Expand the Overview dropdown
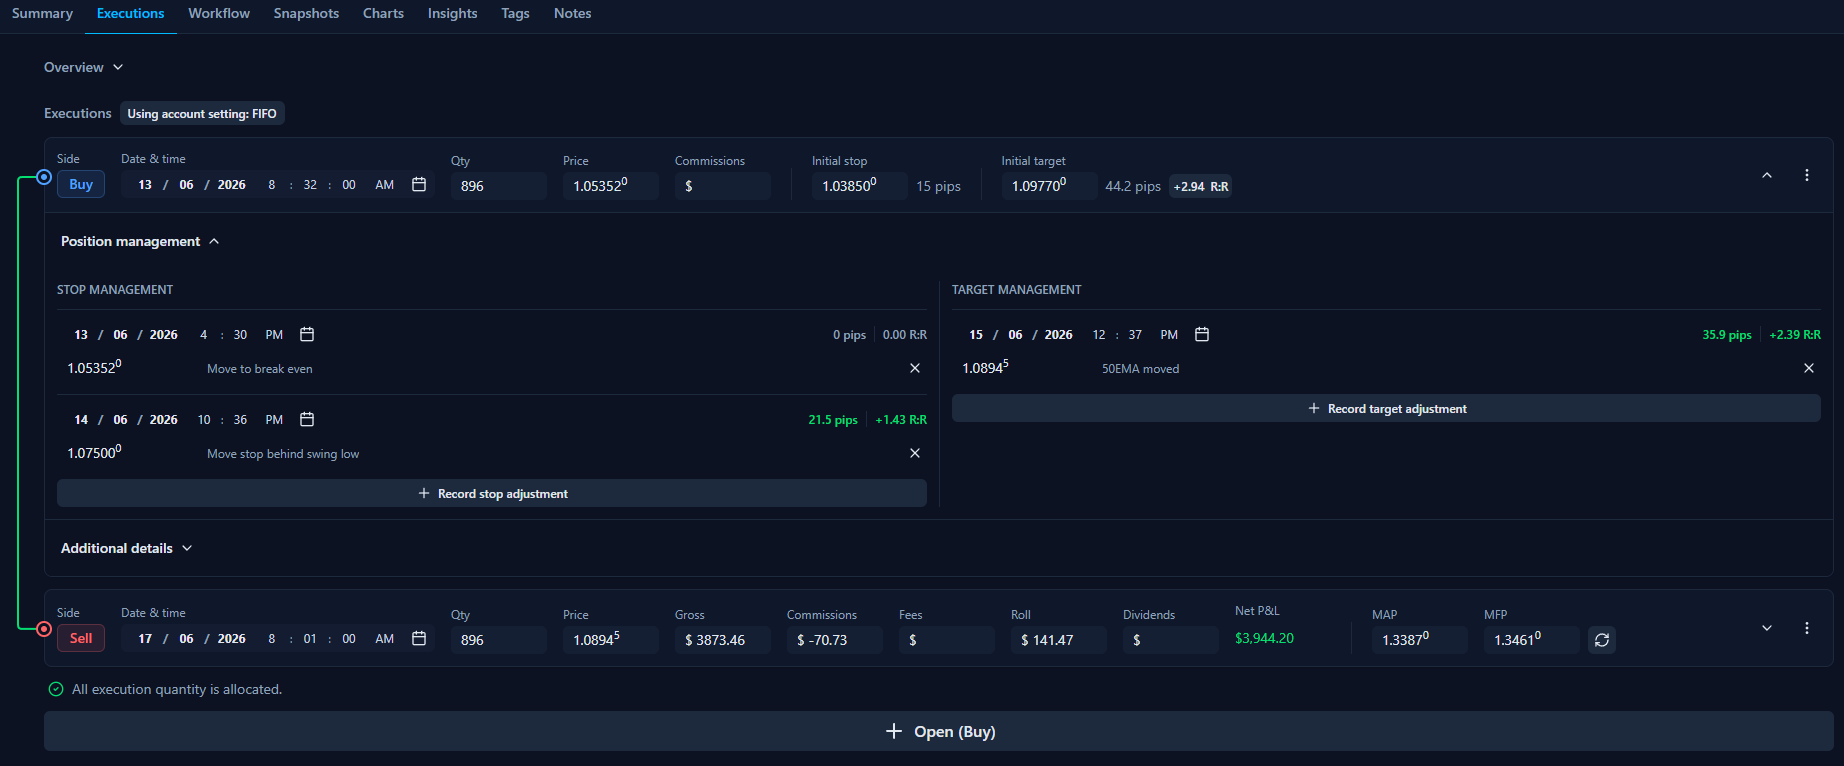Image resolution: width=1844 pixels, height=766 pixels. (84, 67)
